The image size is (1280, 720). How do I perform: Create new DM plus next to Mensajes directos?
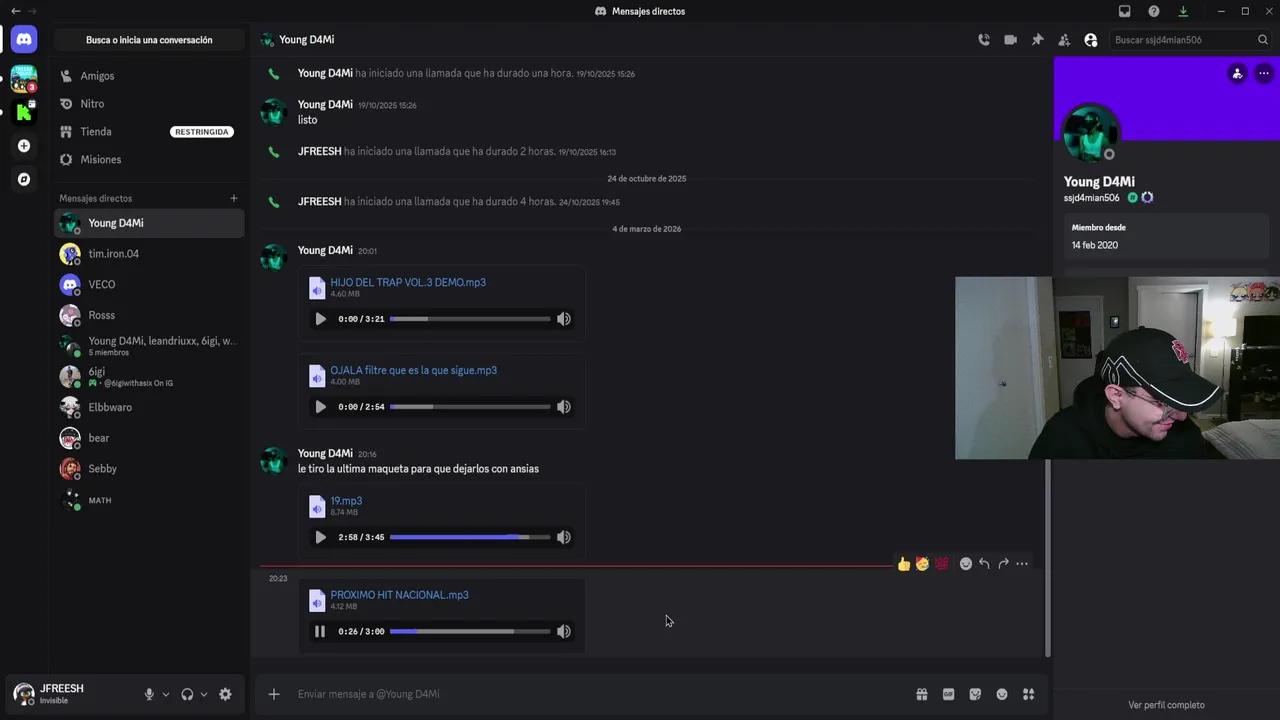234,198
